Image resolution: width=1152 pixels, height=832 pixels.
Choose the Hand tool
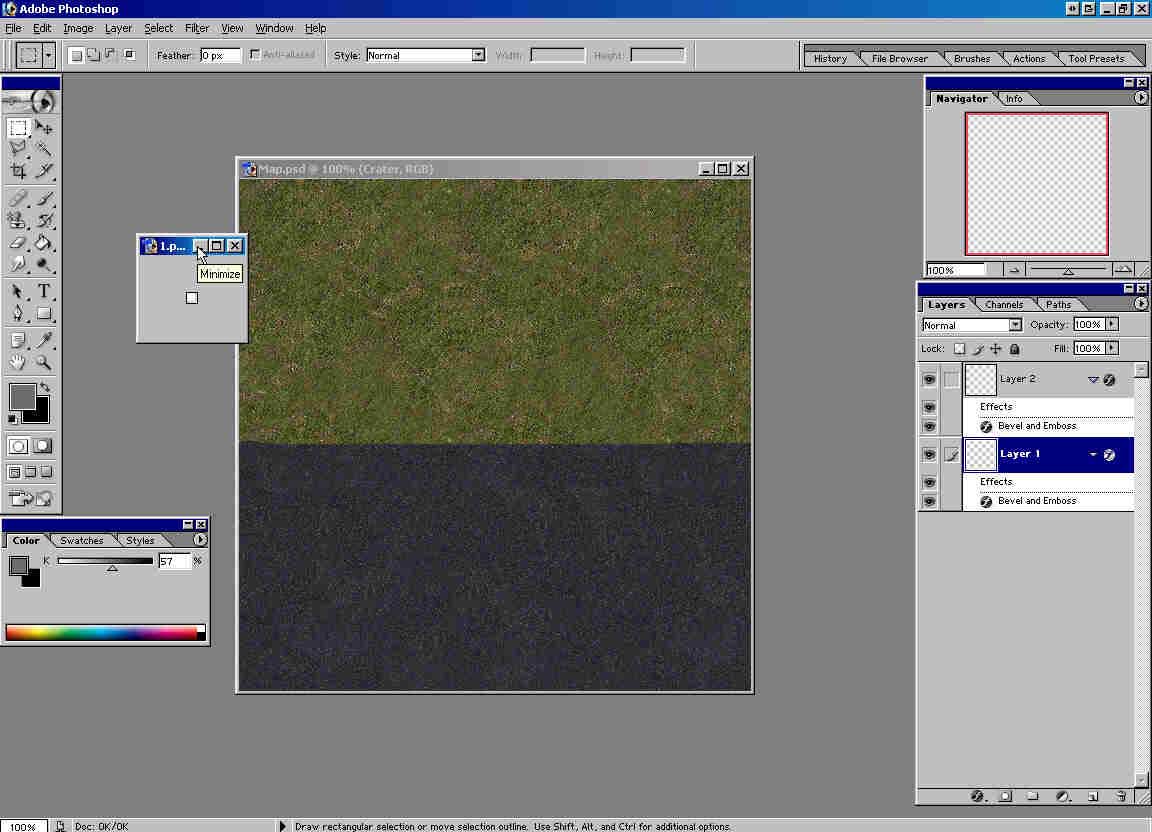pos(18,363)
